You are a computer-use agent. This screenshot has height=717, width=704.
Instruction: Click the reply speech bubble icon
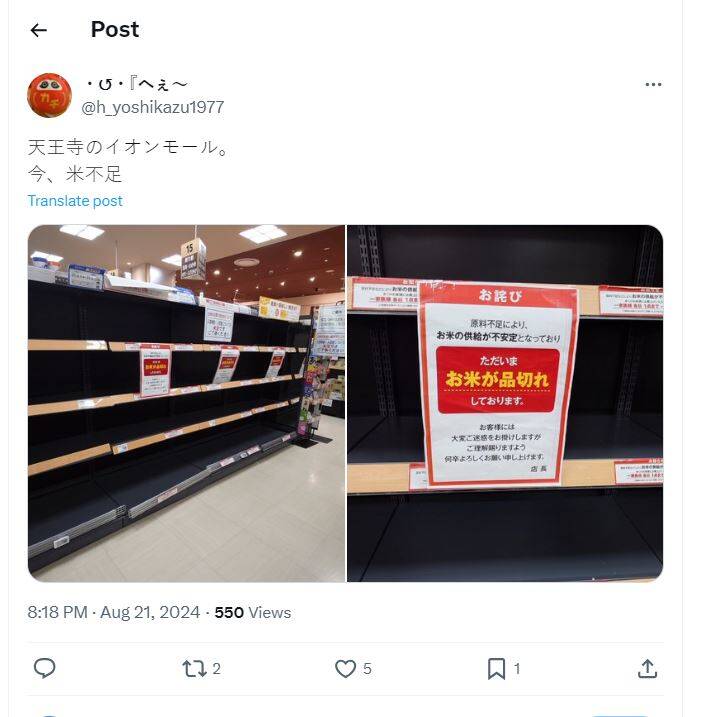[x=45, y=668]
